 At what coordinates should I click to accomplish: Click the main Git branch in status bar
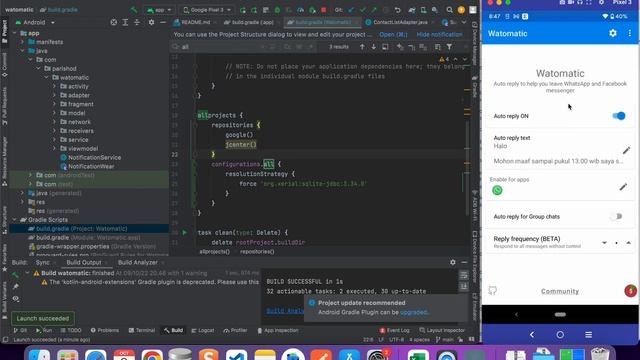coord(444,340)
